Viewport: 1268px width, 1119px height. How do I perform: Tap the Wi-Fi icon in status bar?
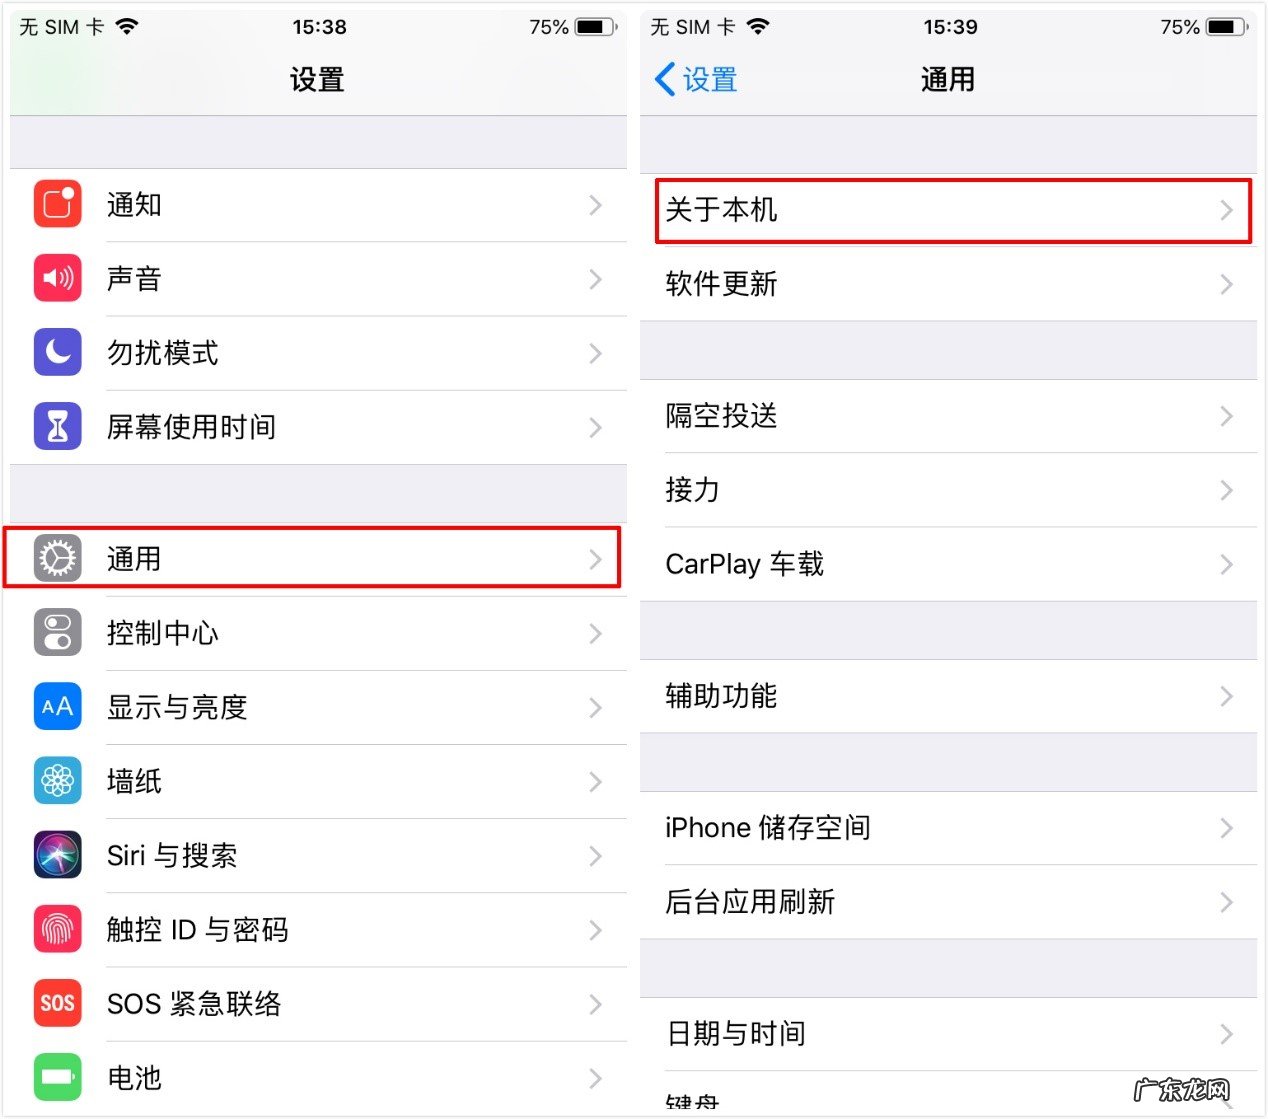coord(126,26)
